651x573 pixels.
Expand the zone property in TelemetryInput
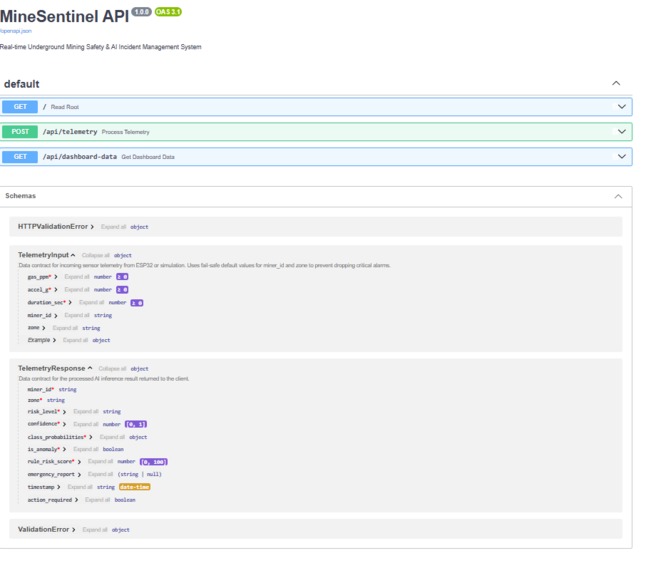coord(44,328)
